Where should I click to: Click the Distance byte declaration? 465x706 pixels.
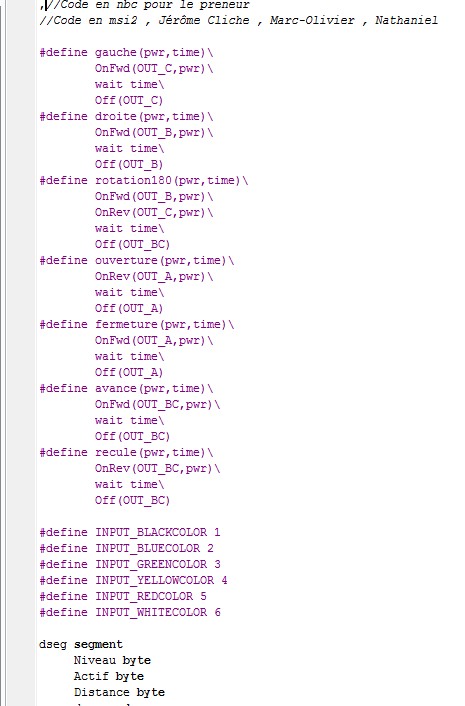119,692
